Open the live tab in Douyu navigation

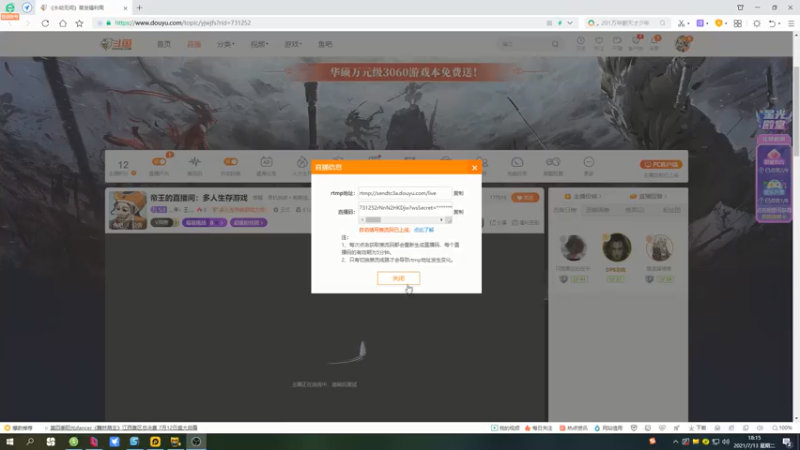(x=194, y=44)
